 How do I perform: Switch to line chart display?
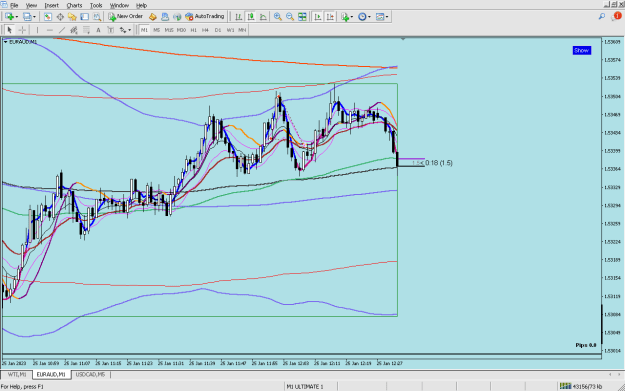[x=263, y=17]
